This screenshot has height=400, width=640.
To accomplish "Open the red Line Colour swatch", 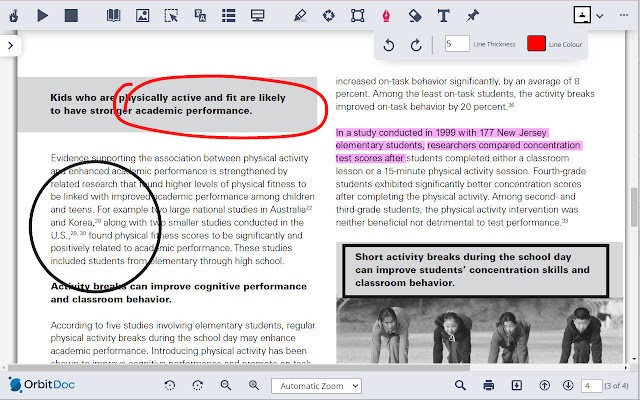I will pyautogui.click(x=536, y=44).
